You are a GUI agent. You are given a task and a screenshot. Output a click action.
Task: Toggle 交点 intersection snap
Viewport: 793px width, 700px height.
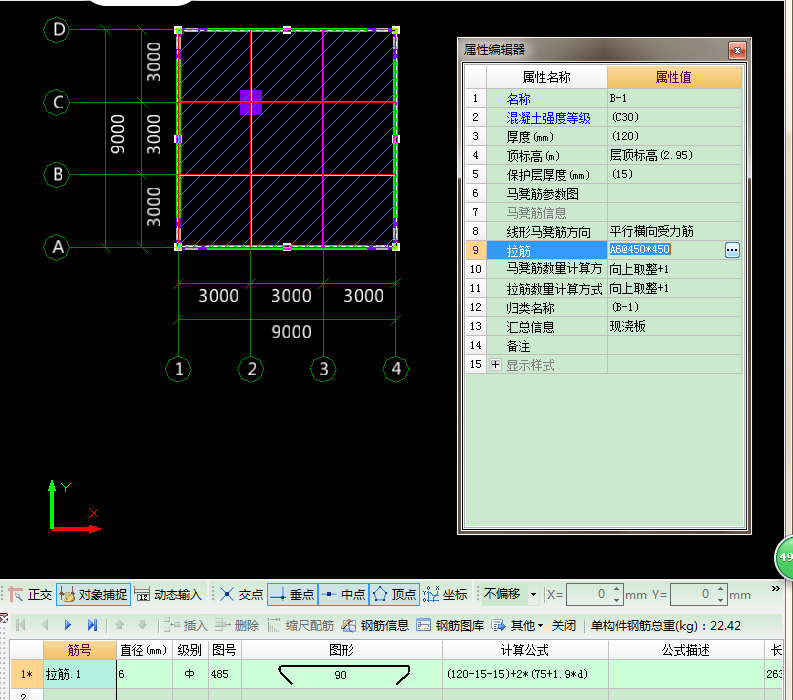click(x=241, y=594)
